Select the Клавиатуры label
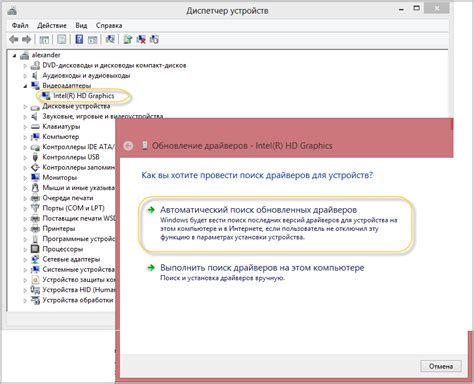The image size is (474, 384). (x=61, y=127)
